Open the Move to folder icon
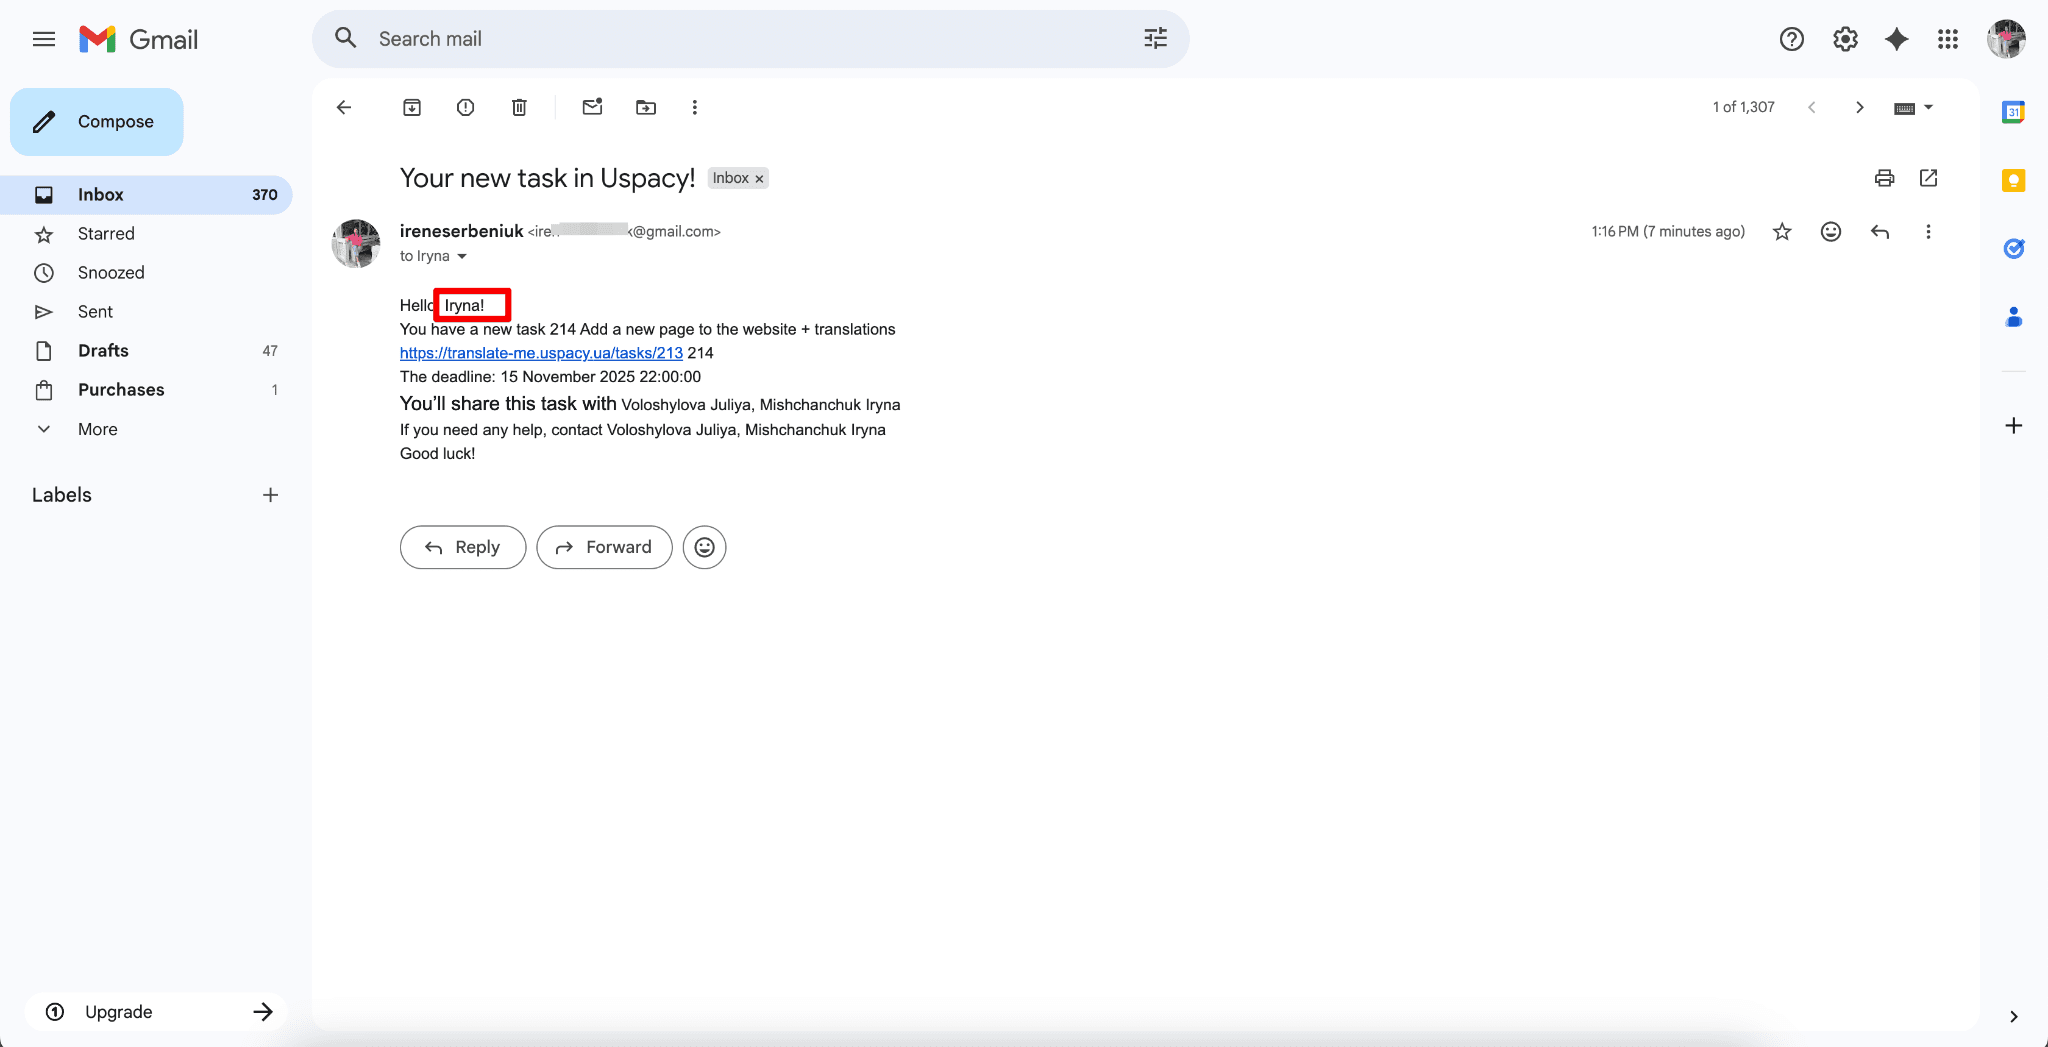The height and width of the screenshot is (1047, 2048). 646,107
